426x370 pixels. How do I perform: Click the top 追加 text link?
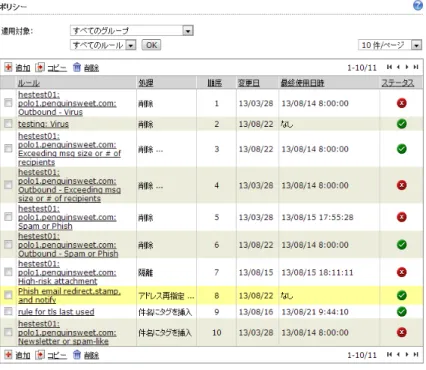point(23,68)
